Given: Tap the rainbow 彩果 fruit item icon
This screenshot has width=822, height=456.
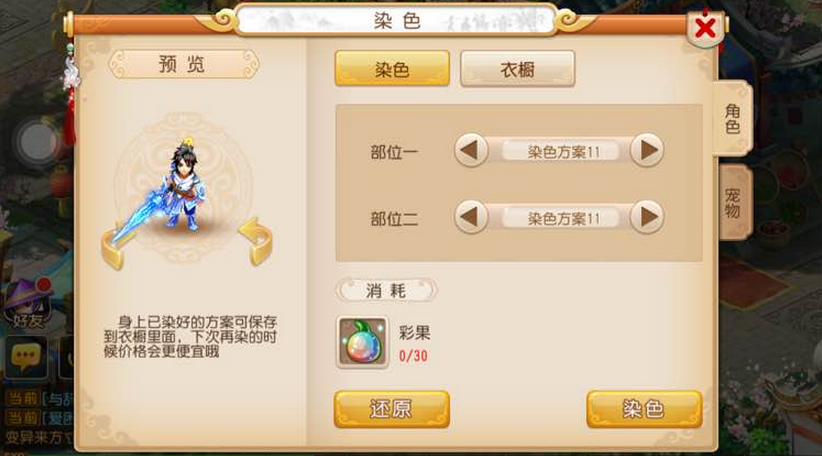Looking at the screenshot, I should [x=362, y=342].
